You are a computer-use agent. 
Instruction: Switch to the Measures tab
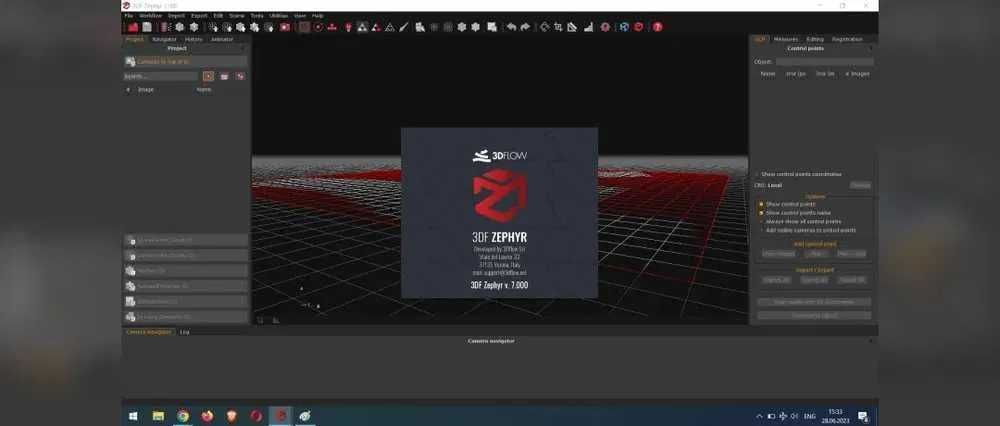point(786,39)
